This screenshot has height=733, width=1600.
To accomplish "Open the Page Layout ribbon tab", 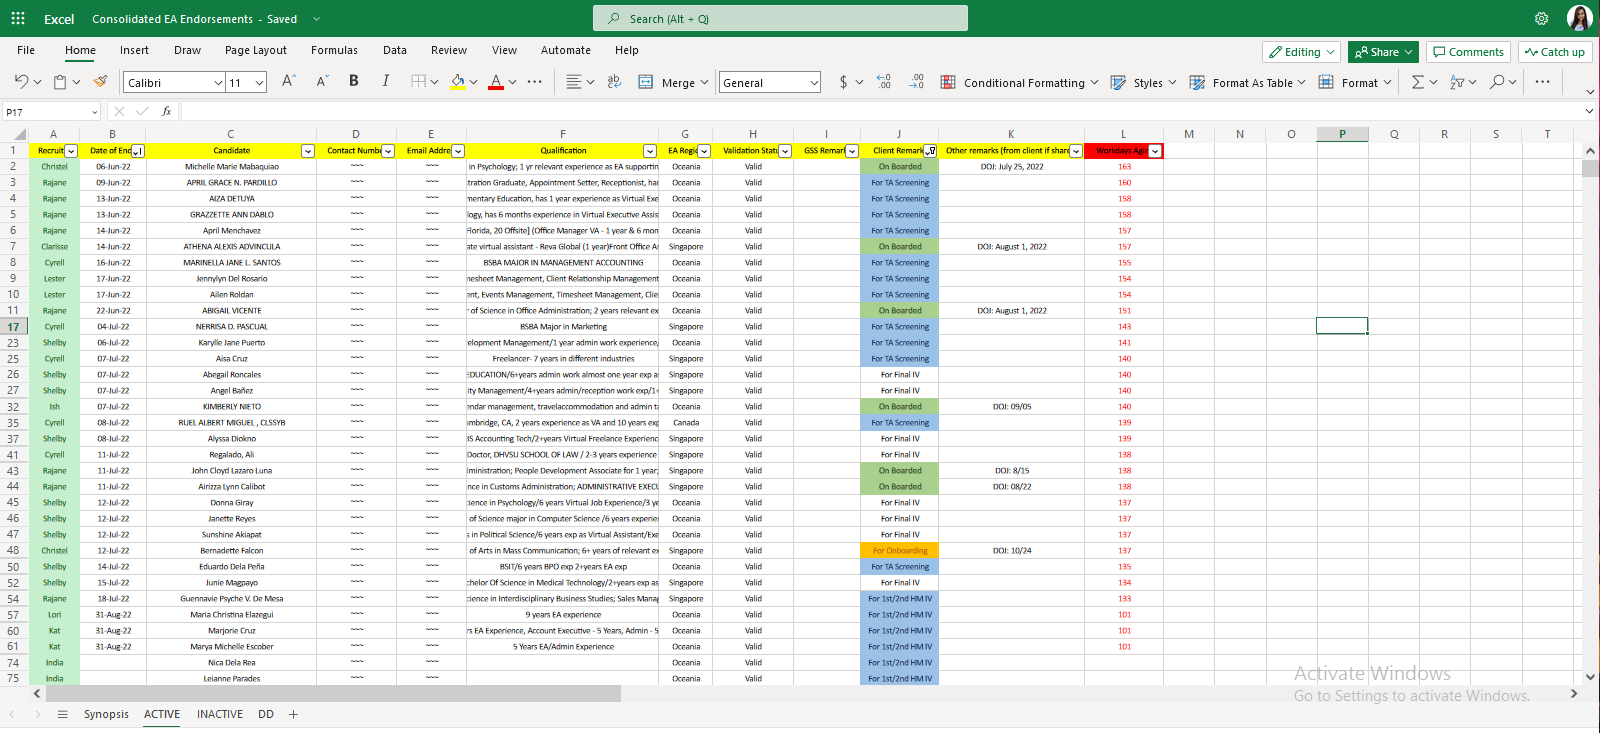I will 255,50.
